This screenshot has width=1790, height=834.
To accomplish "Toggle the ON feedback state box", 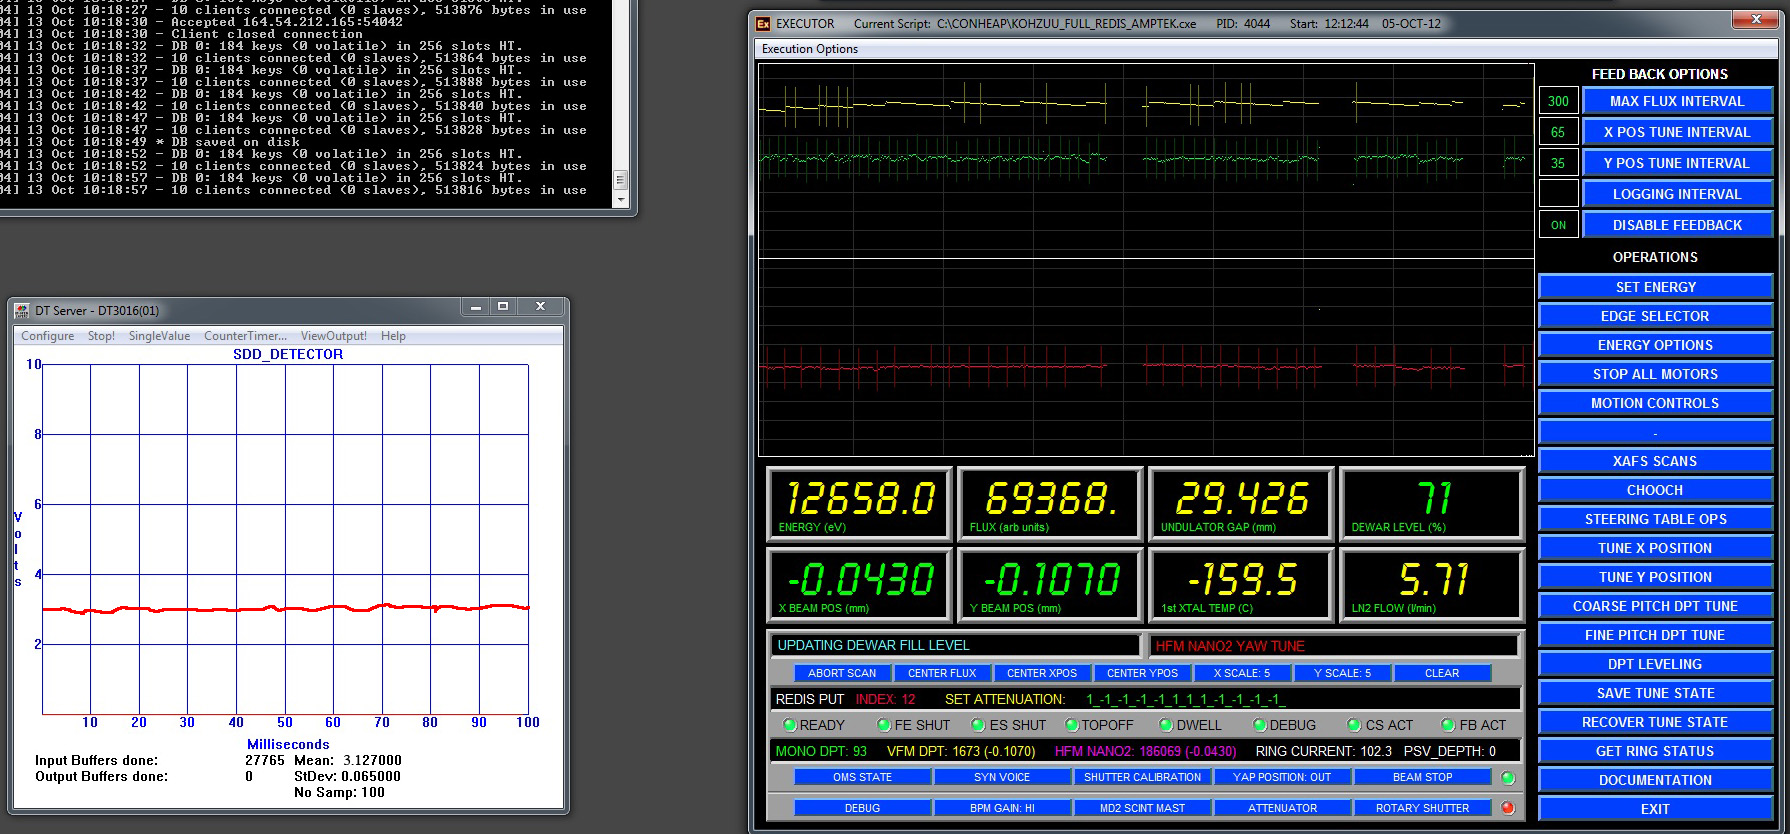I will [x=1558, y=225].
